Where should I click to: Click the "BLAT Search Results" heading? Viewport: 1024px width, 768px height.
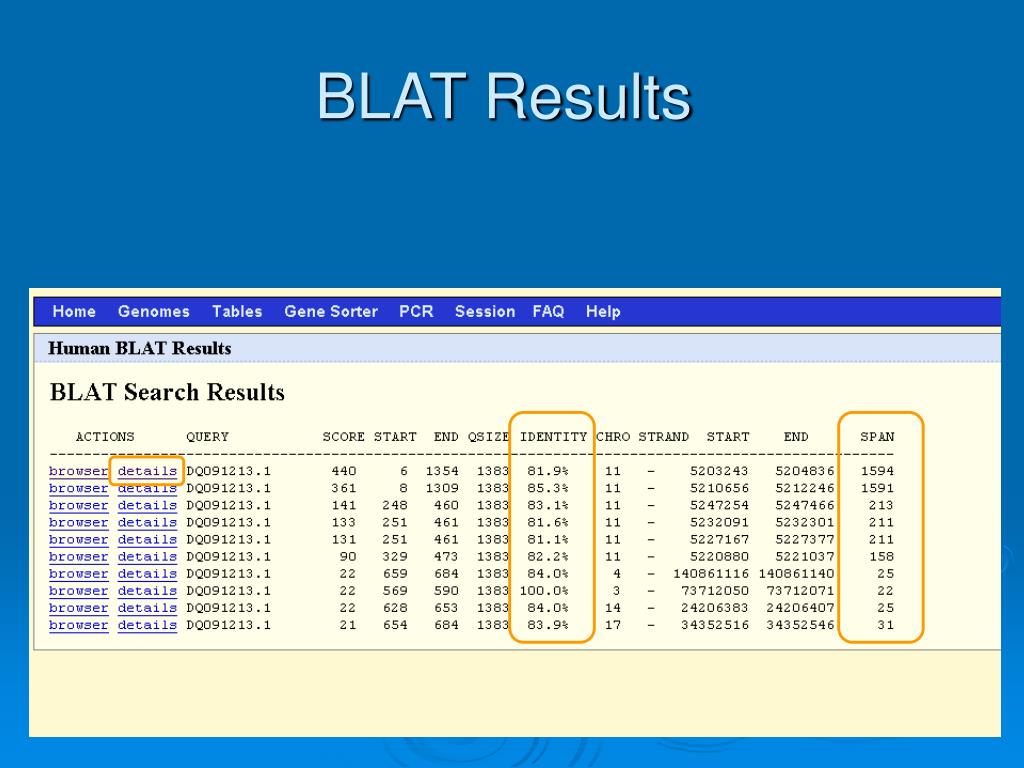click(x=167, y=392)
